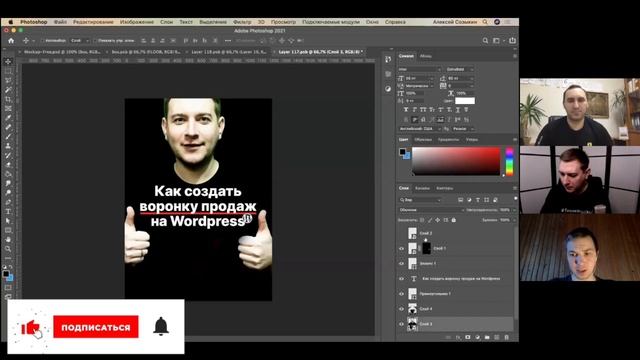Viewport: 640px width, 360px height.
Task: Select the Eraser tool
Action: [8, 165]
